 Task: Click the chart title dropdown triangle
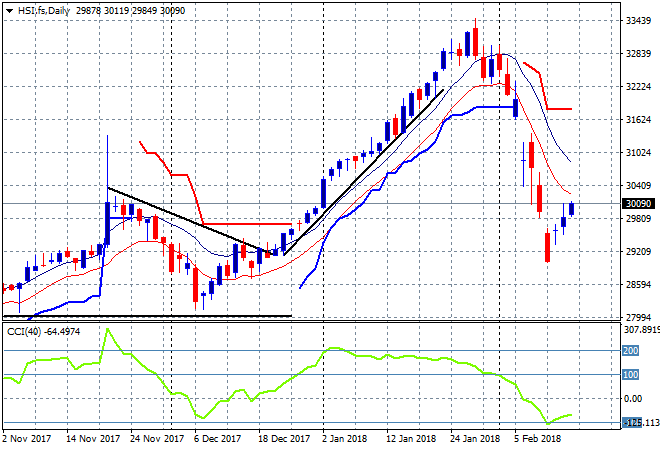point(9,11)
